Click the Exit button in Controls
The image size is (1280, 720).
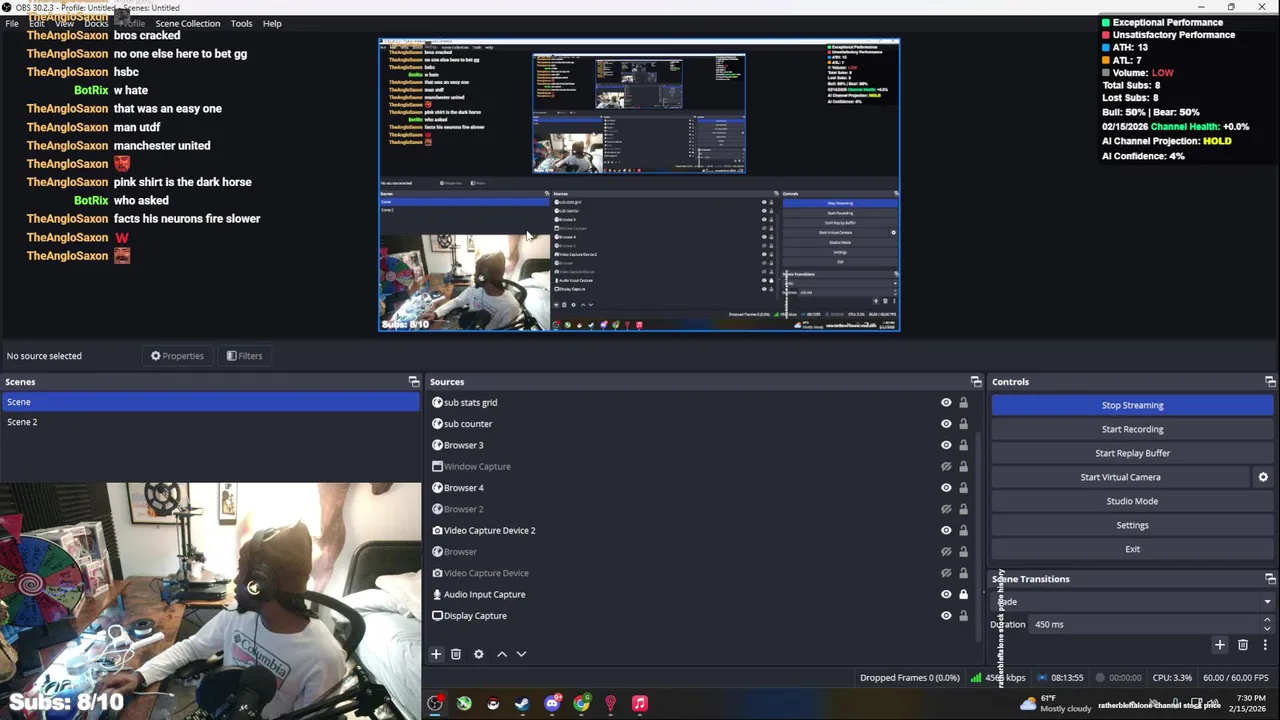point(1132,549)
